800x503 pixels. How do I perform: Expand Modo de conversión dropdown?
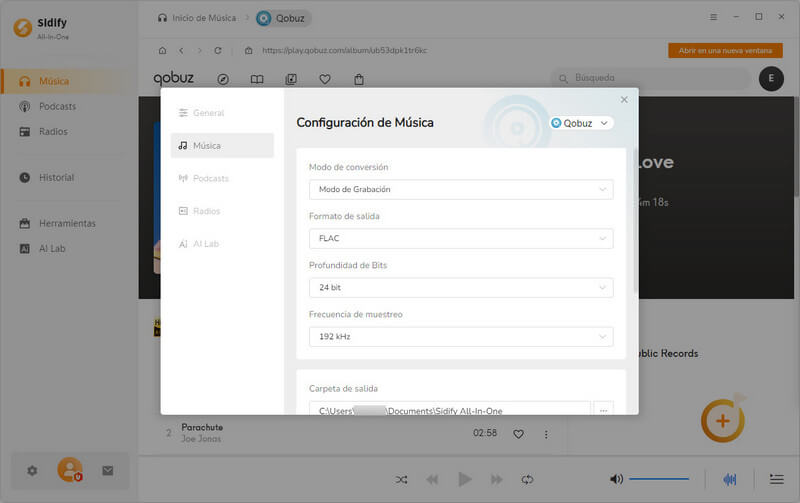click(461, 189)
